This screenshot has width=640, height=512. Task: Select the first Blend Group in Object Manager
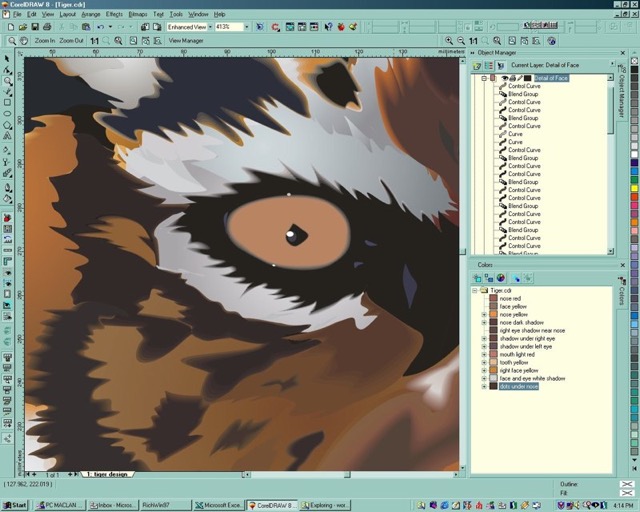(523, 94)
